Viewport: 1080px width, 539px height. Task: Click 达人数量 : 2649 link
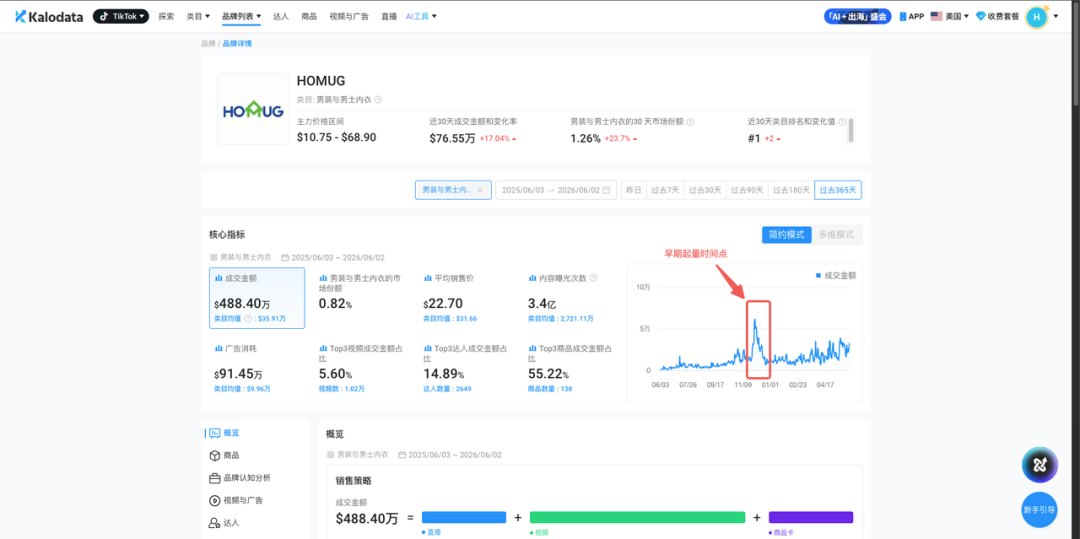(447, 389)
